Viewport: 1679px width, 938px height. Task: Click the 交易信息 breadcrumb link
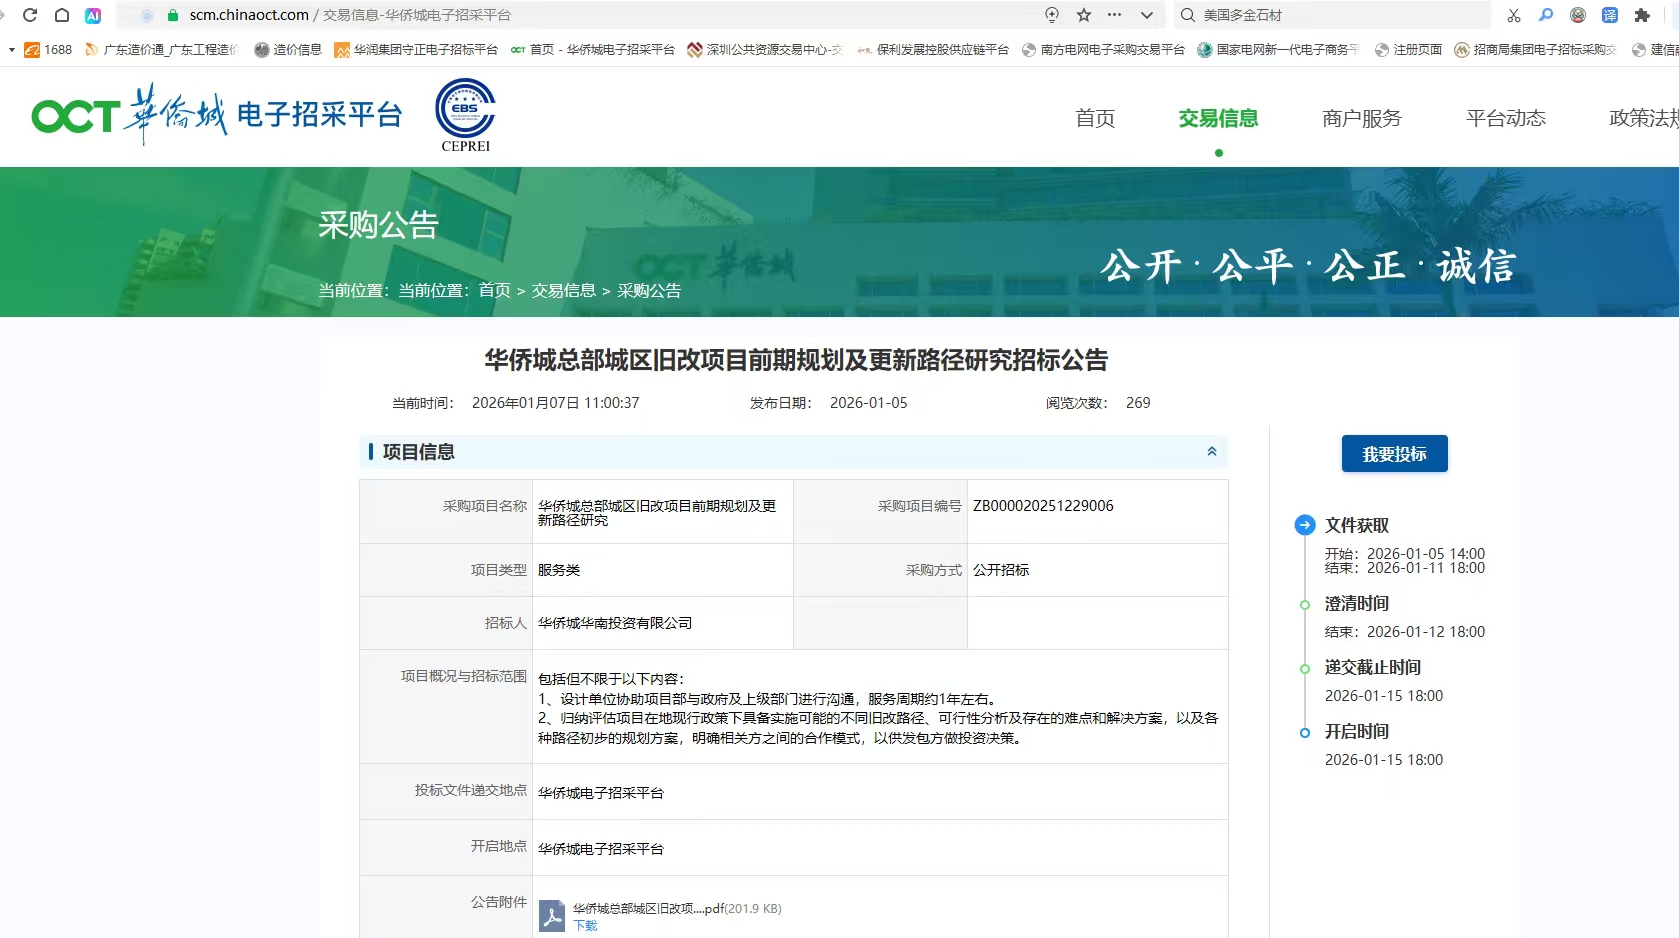(x=563, y=290)
